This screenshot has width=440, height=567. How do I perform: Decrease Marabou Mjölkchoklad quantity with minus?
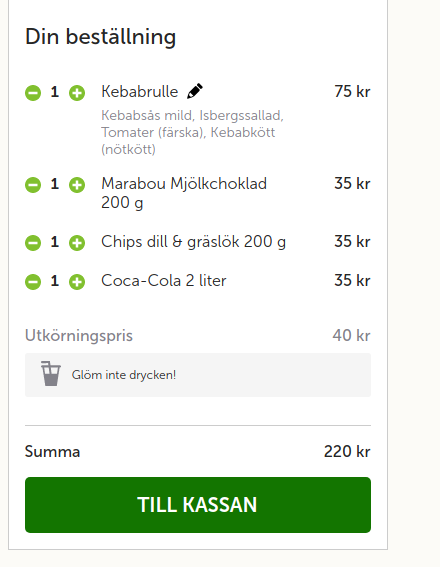coord(33,185)
